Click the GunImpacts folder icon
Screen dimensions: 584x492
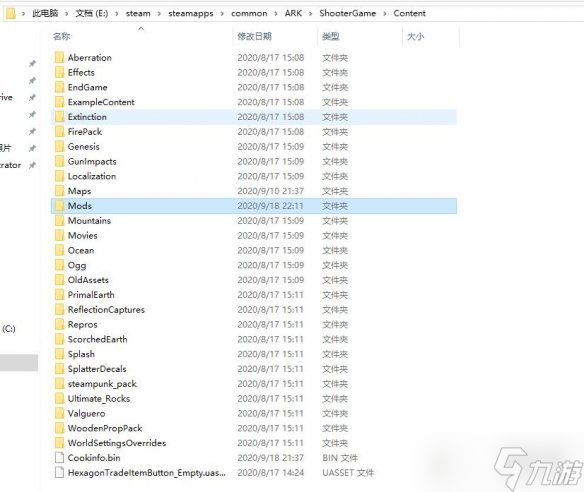coord(59,161)
